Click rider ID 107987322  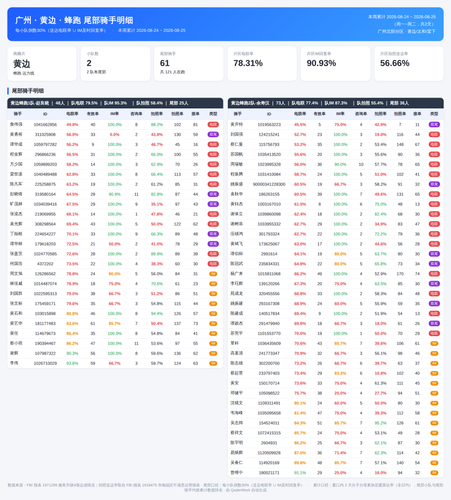[x=45, y=353]
